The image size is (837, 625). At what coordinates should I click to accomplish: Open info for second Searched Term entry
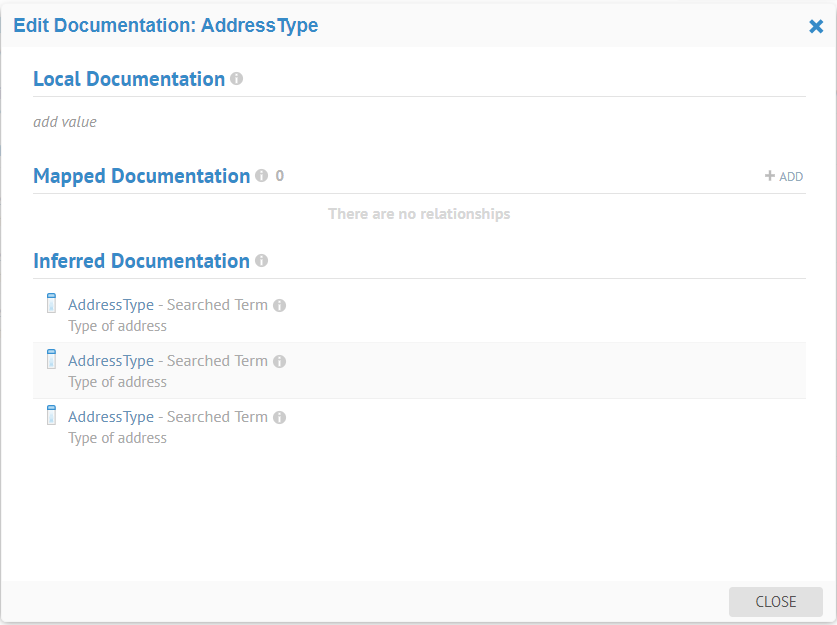click(x=280, y=362)
